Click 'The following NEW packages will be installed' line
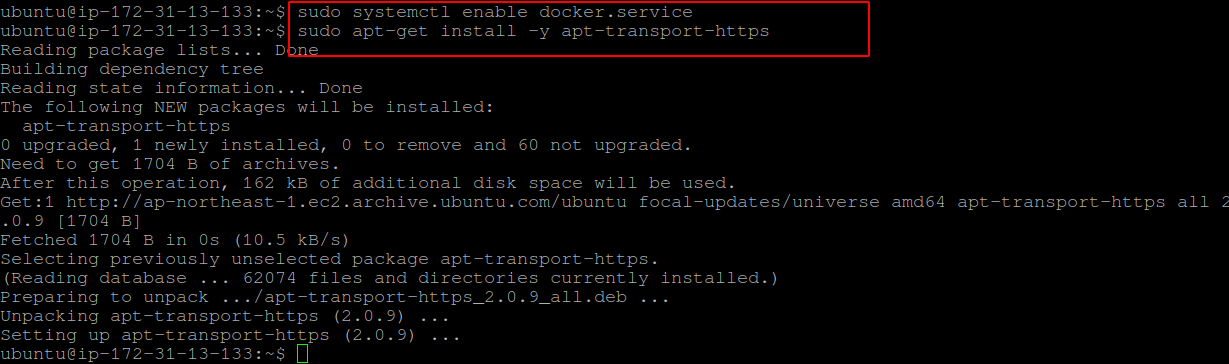This screenshot has width=1229, height=364. coord(247,107)
